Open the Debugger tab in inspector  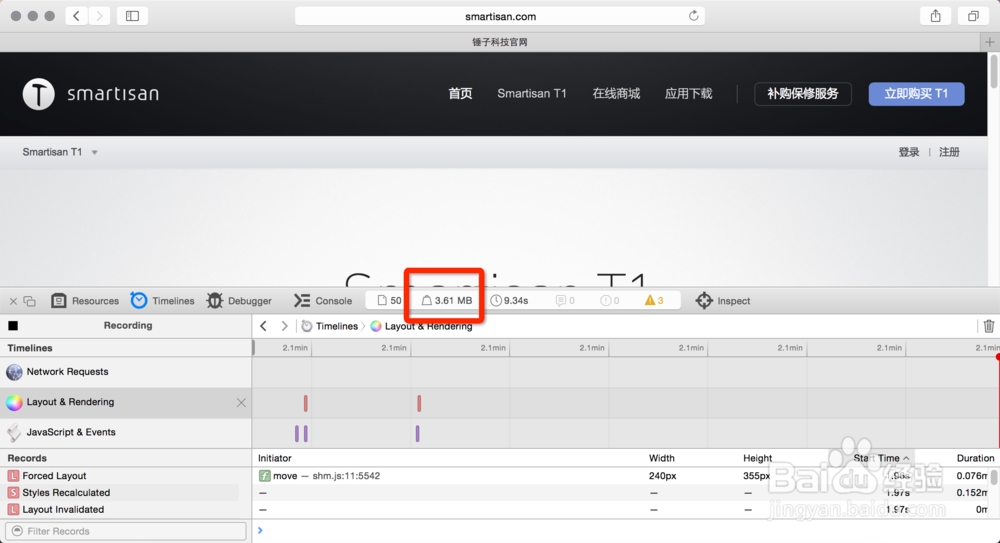[239, 301]
